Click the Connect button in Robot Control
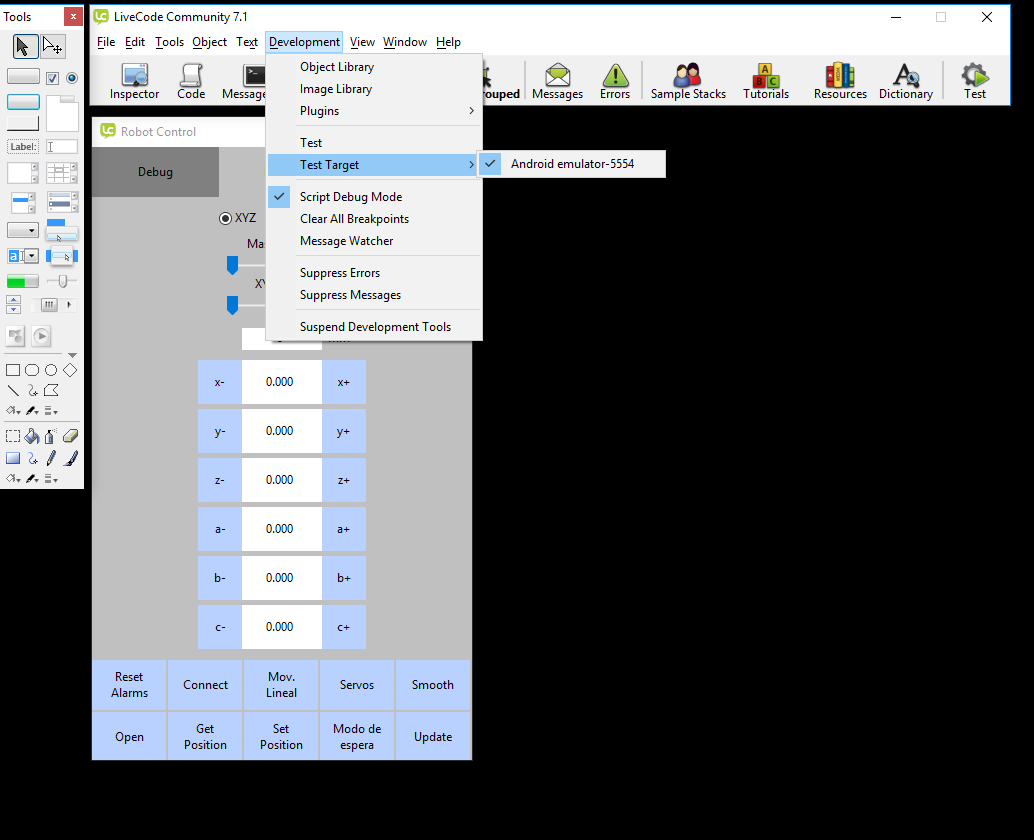Viewport: 1034px width, 840px height. click(205, 685)
